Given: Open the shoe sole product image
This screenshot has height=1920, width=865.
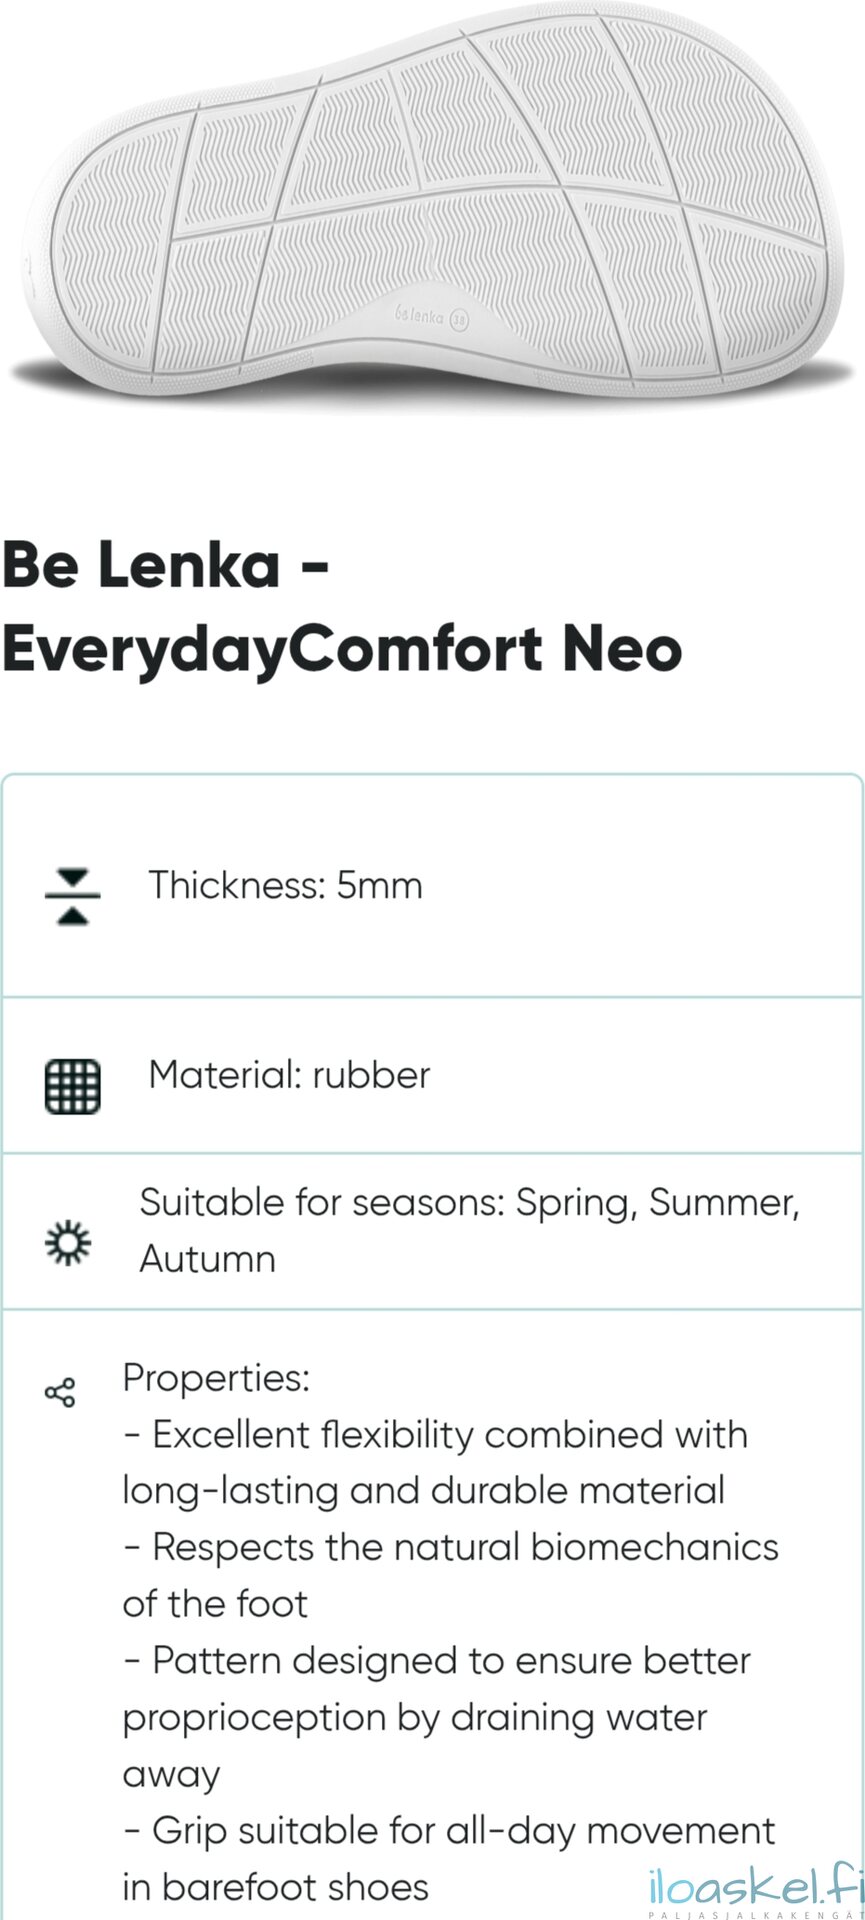Looking at the screenshot, I should (x=432, y=205).
